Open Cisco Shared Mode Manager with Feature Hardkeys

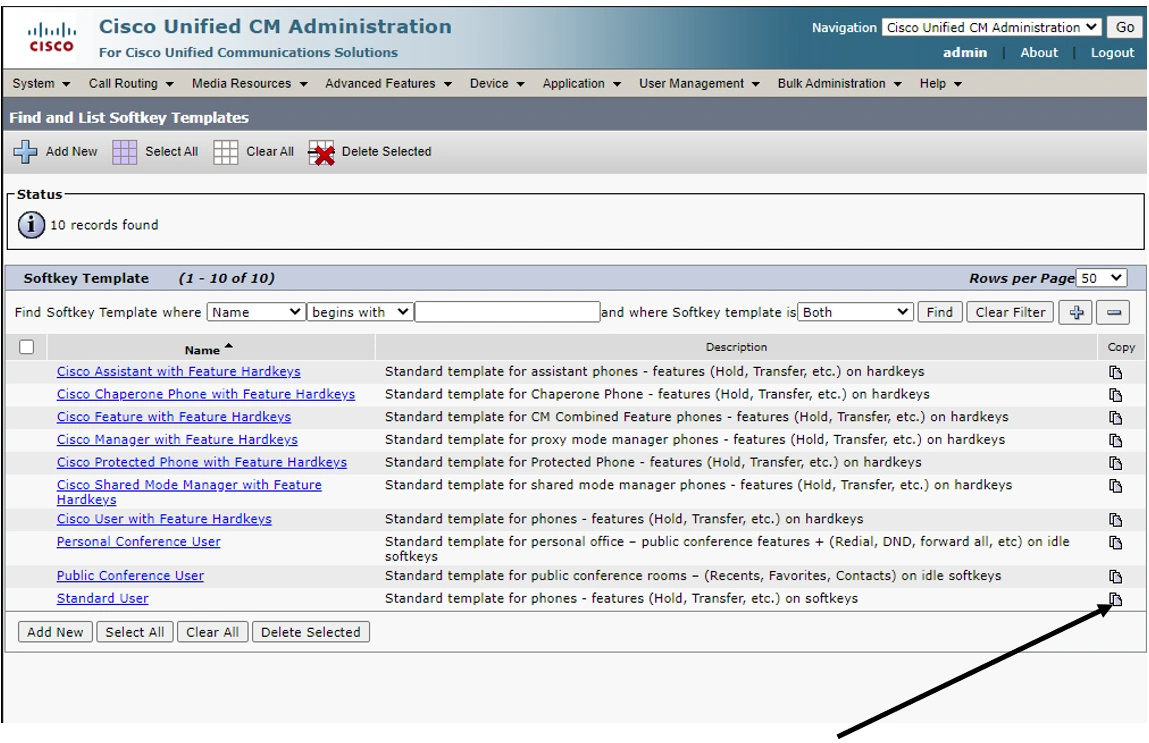pyautogui.click(x=189, y=492)
